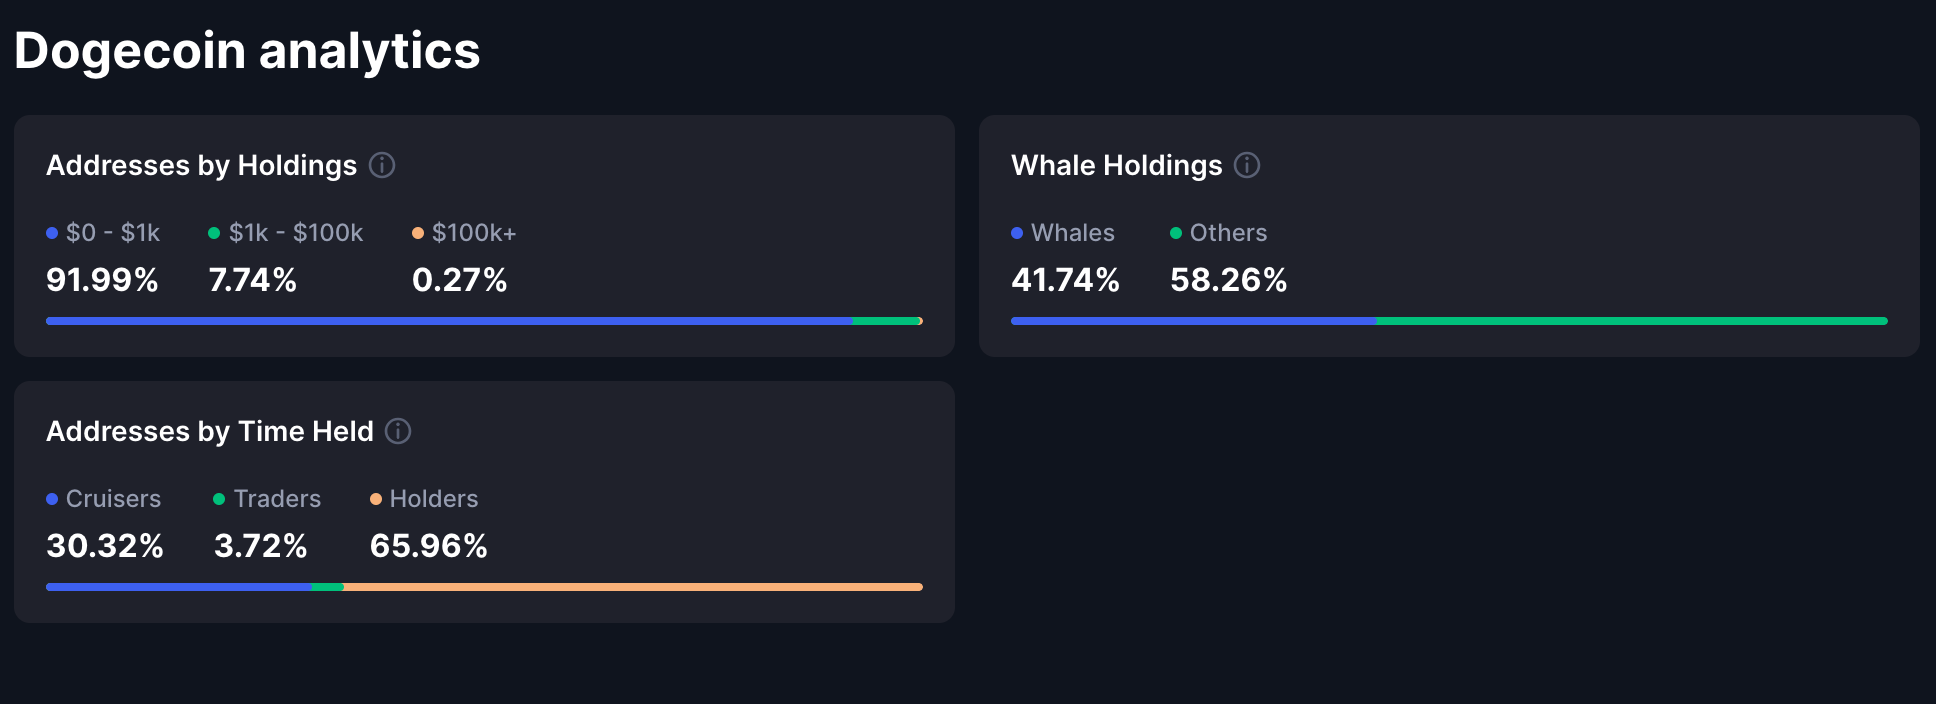Click the 65.96% Holders value
This screenshot has height=704, width=1936.
tap(428, 546)
